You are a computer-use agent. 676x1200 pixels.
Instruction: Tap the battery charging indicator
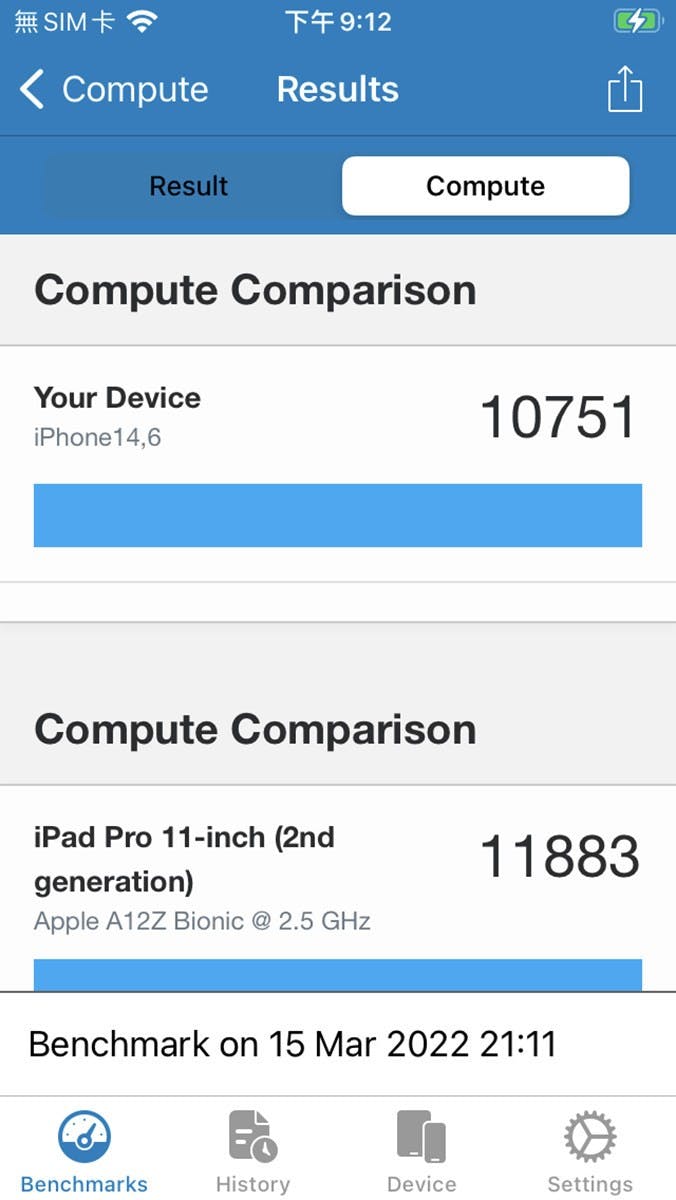(x=636, y=21)
